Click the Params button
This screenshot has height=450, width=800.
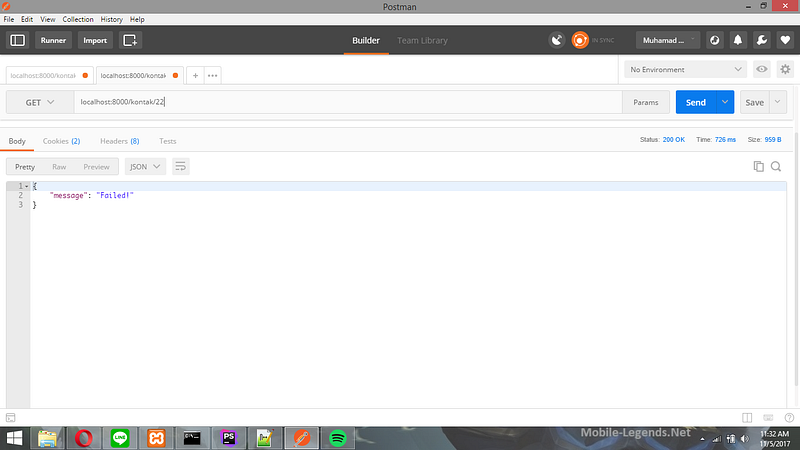point(645,102)
